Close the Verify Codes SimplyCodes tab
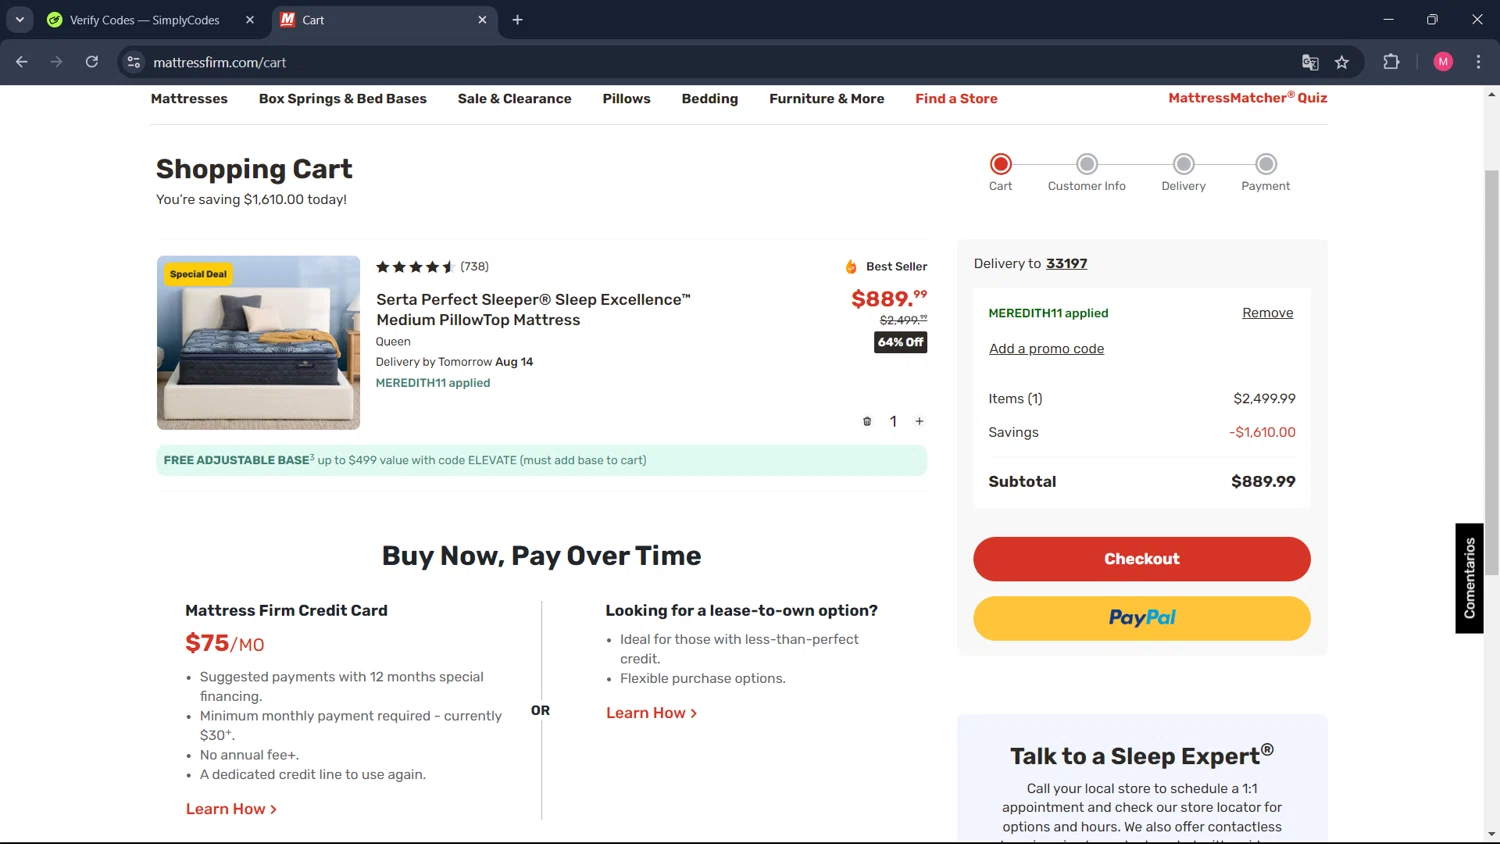Image resolution: width=1500 pixels, height=844 pixels. tap(250, 20)
